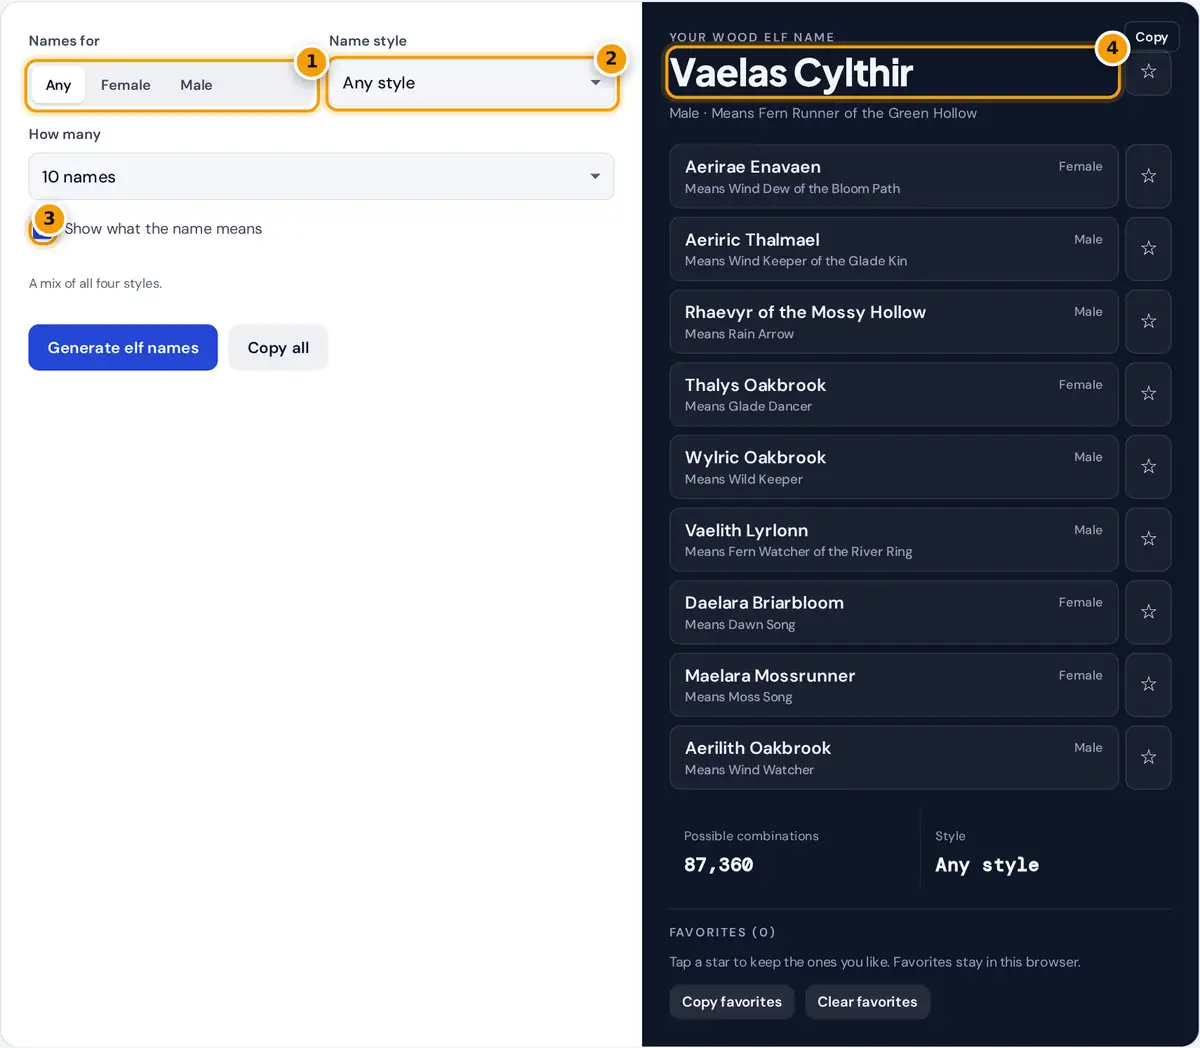Screen dimensions: 1200x1048
Task: Star the name Wylric Oakbrook
Action: [x=1148, y=467]
